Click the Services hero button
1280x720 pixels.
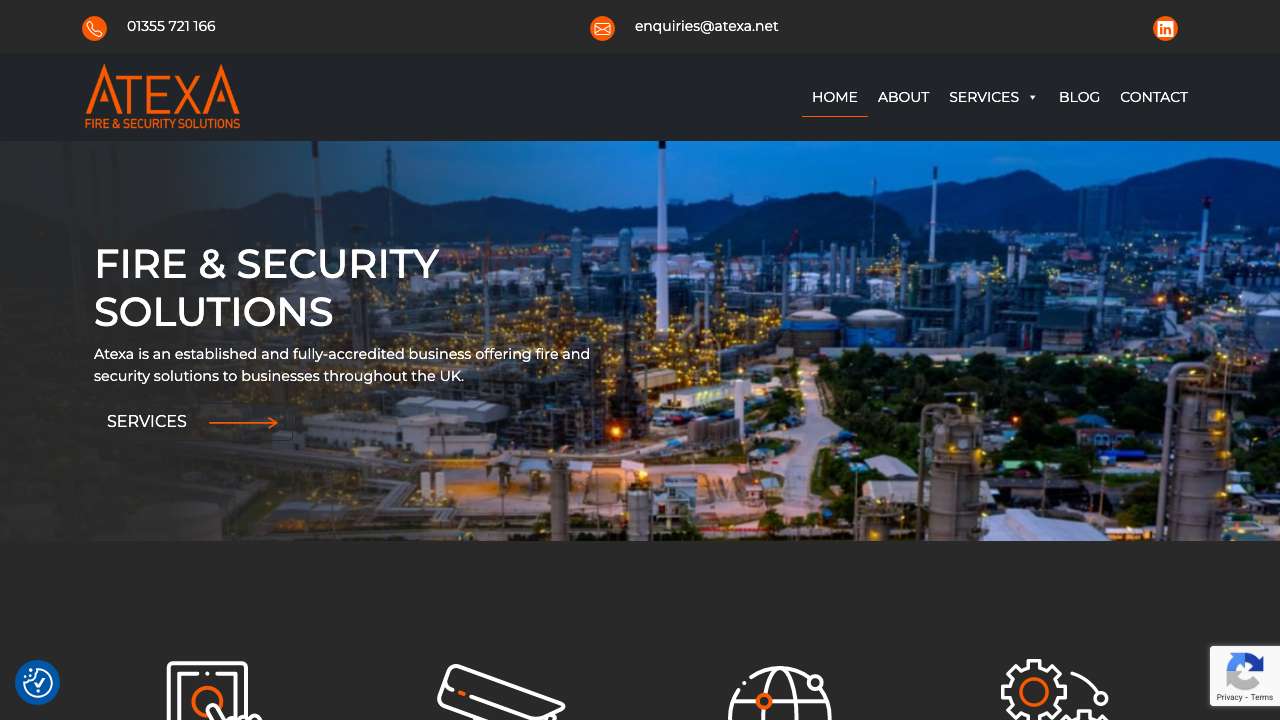193,422
